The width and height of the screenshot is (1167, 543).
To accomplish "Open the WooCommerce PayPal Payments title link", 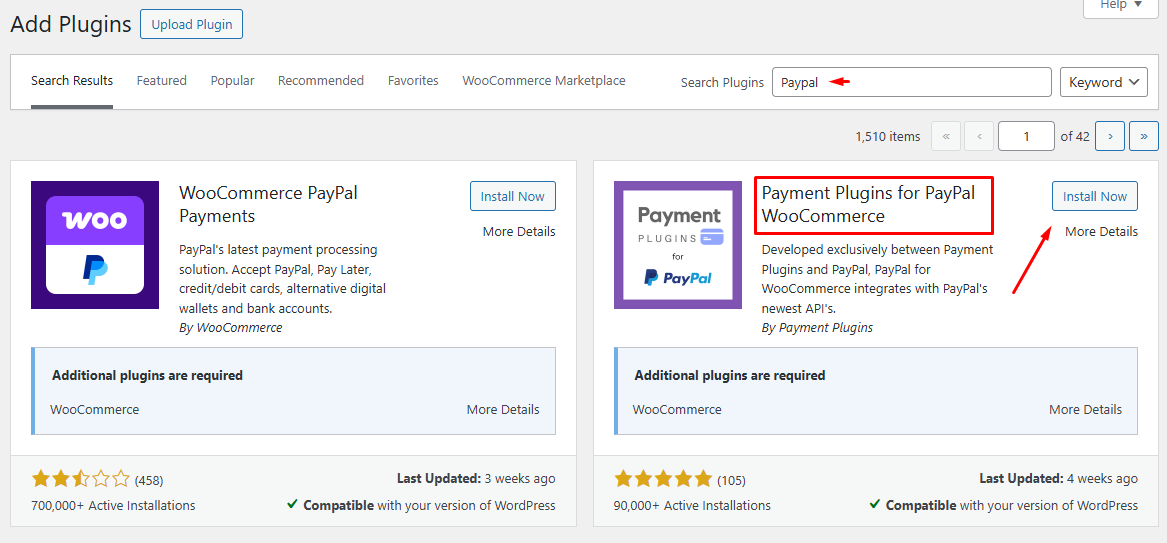I will (x=269, y=205).
